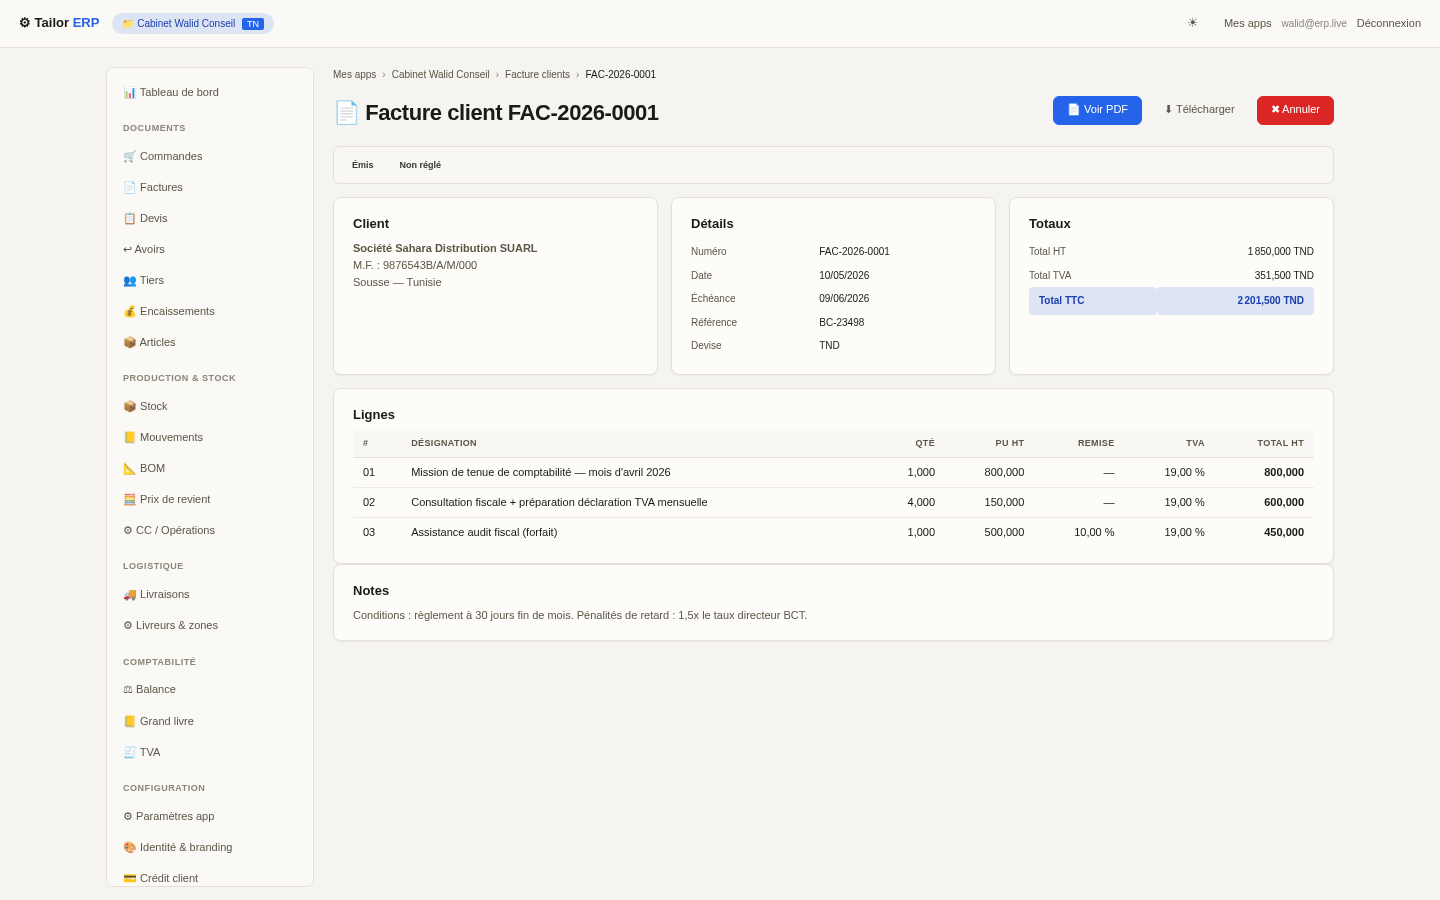The image size is (1440, 900).
Task: Open the Cabinet Walid Conseil workspace selector
Action: [x=193, y=23]
